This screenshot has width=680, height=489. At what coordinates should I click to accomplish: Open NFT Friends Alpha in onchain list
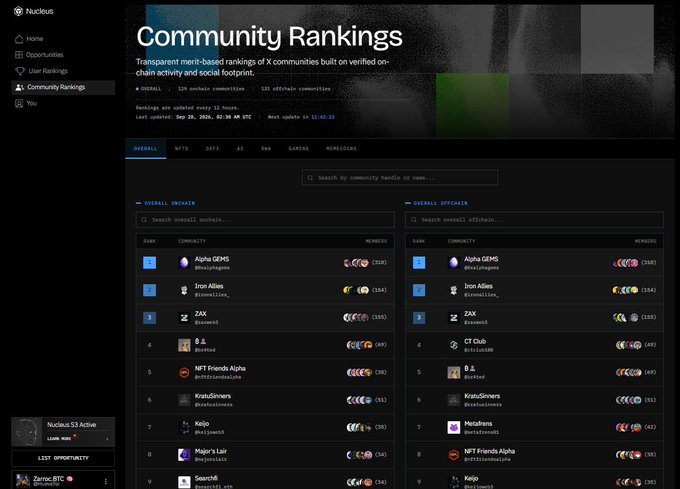coord(265,372)
